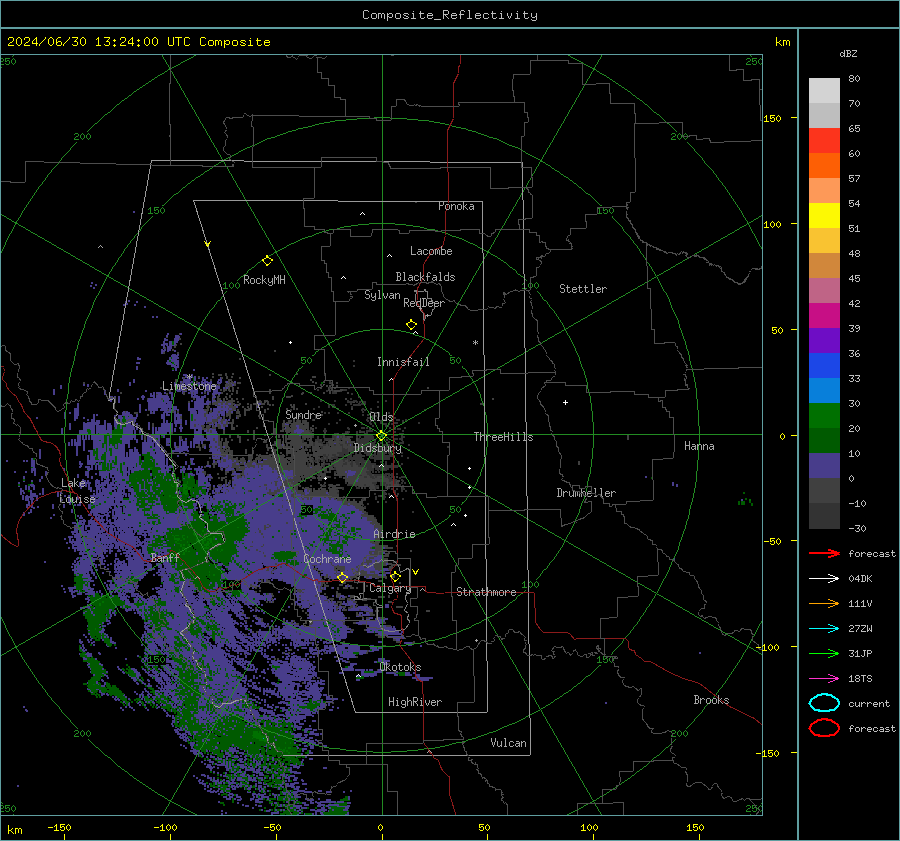Click the HighRiver town label
The height and width of the screenshot is (841, 900).
[415, 703]
